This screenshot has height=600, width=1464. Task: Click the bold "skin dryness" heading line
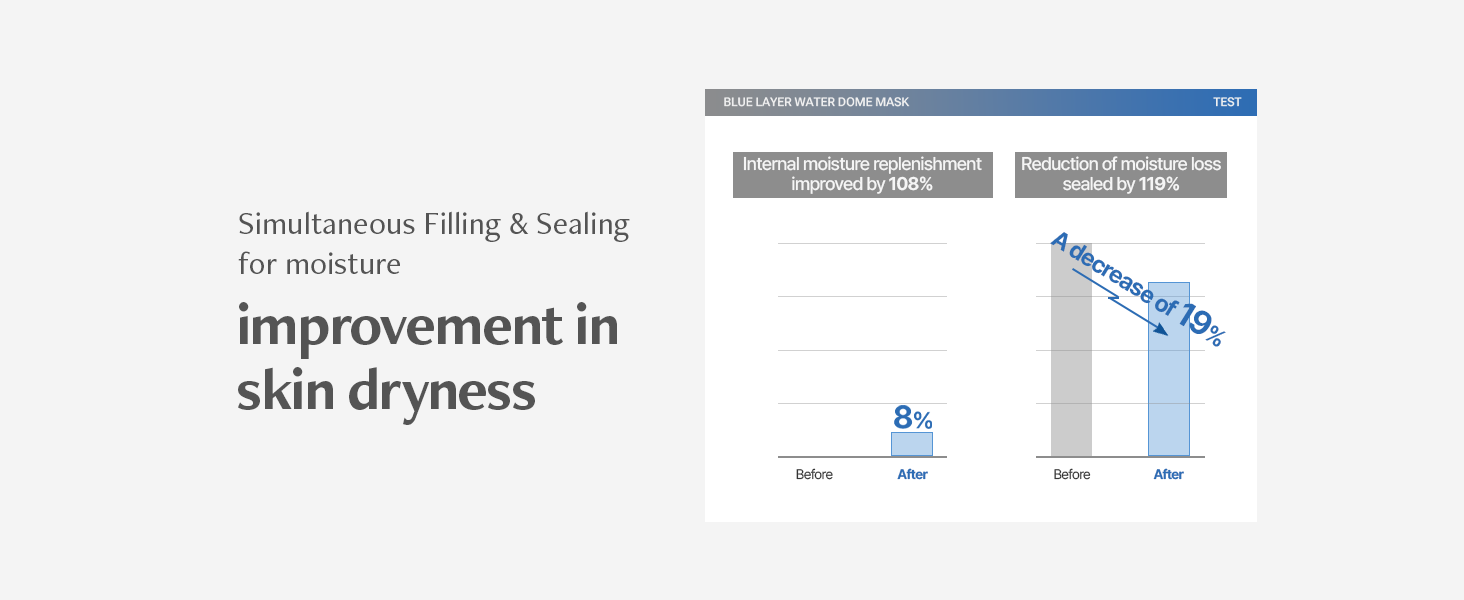click(386, 391)
